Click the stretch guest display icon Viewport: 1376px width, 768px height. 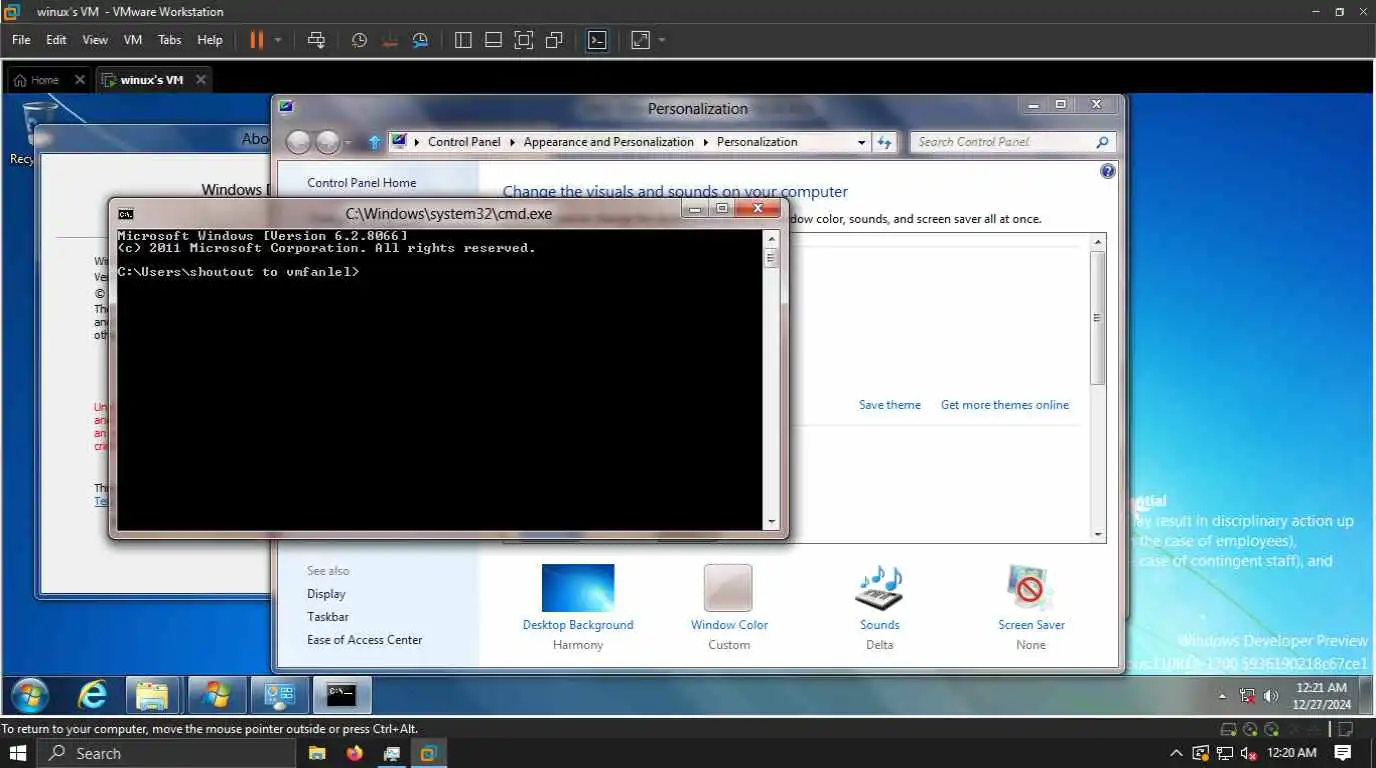coord(640,40)
